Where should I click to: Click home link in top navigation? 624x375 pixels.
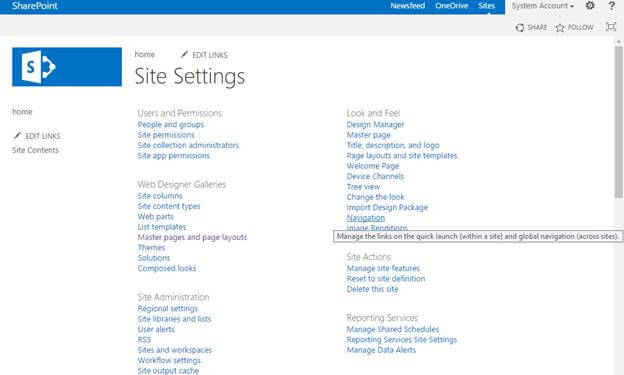(x=145, y=54)
